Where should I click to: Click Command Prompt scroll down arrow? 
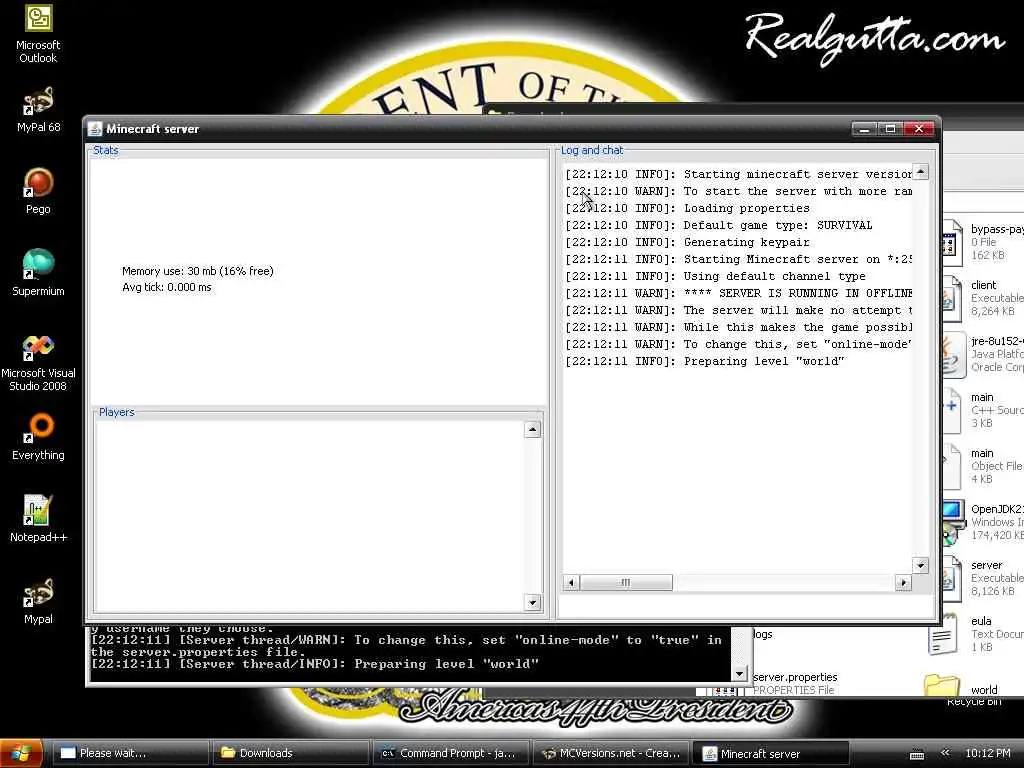[739, 673]
